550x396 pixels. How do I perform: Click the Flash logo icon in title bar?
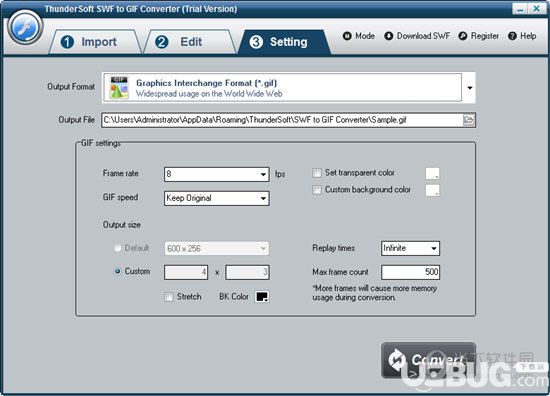[25, 27]
